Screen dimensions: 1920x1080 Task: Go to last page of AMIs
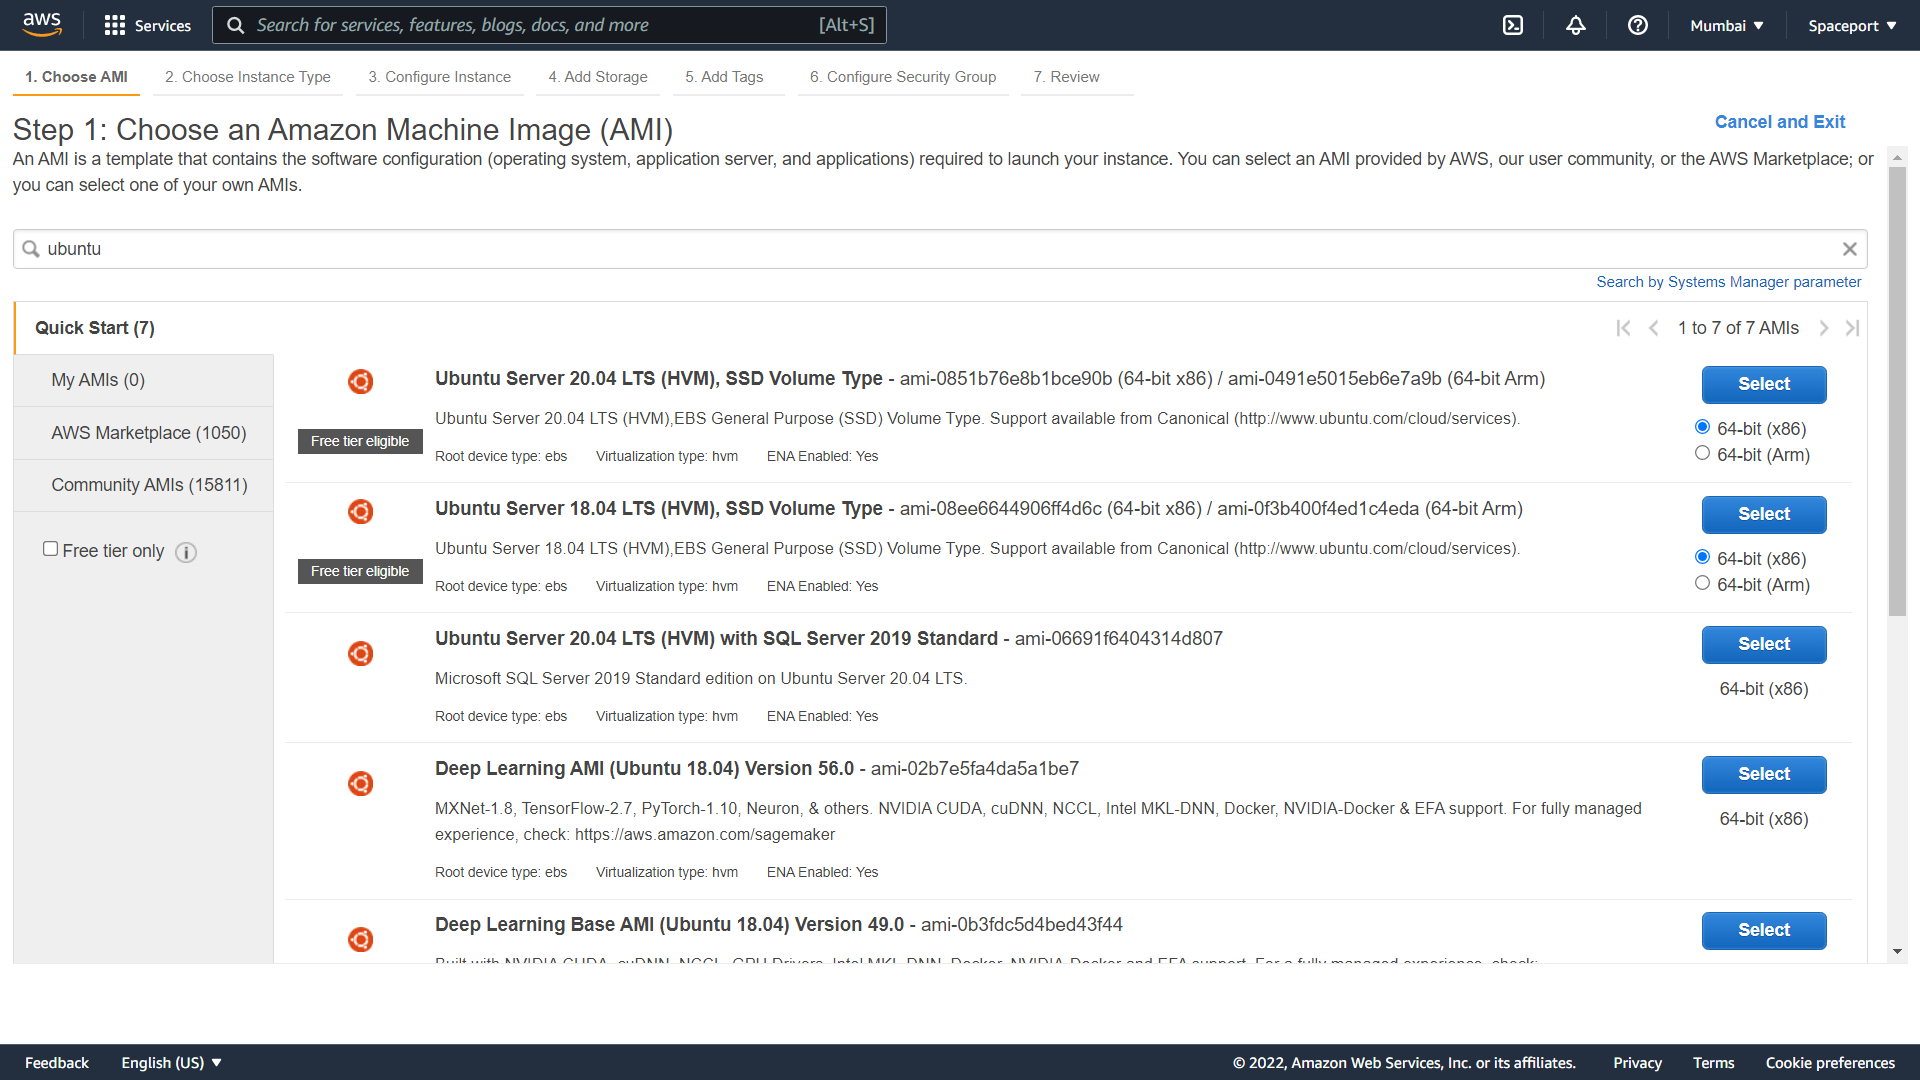1852,328
